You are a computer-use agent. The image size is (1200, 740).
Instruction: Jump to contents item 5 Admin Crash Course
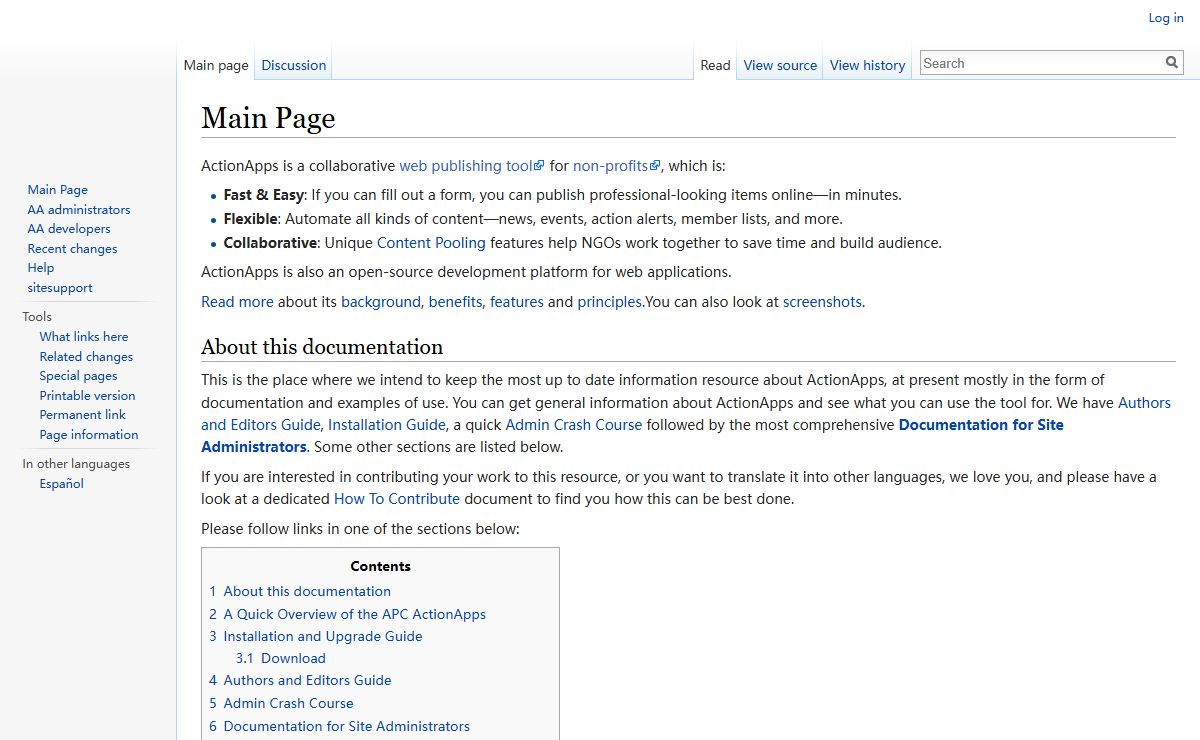(x=281, y=704)
